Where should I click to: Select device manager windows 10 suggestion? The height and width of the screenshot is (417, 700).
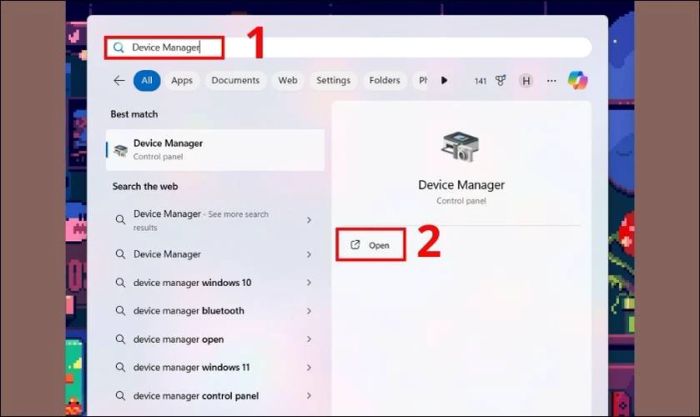point(215,283)
